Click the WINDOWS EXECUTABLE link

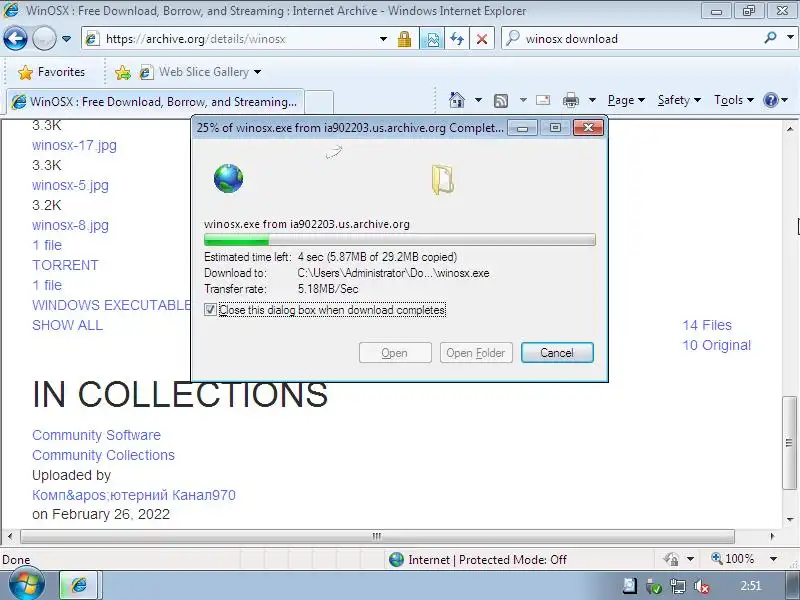coord(111,305)
